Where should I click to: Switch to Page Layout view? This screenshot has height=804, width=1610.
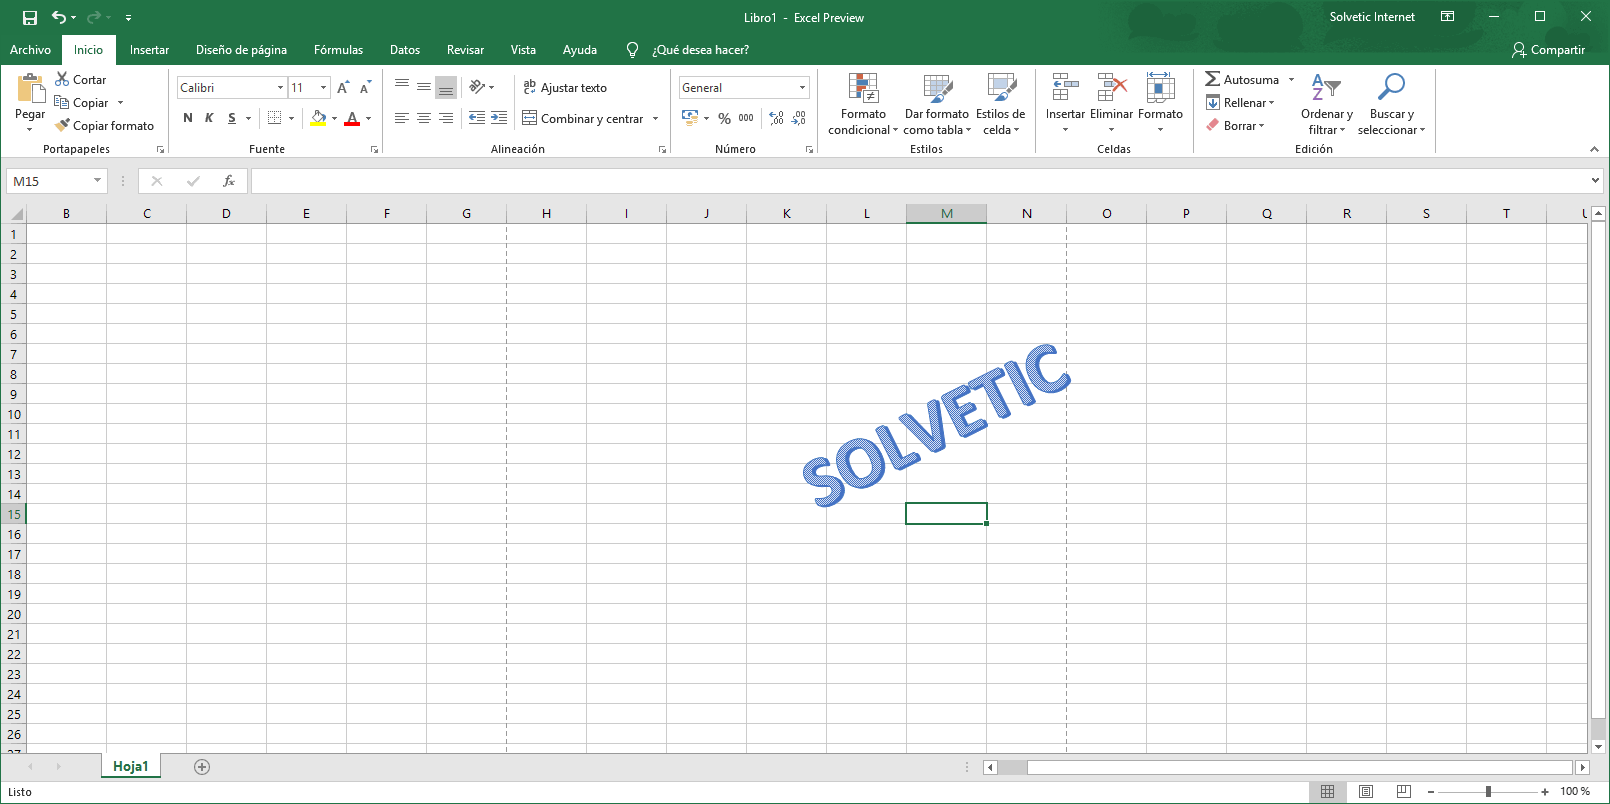coord(1366,792)
